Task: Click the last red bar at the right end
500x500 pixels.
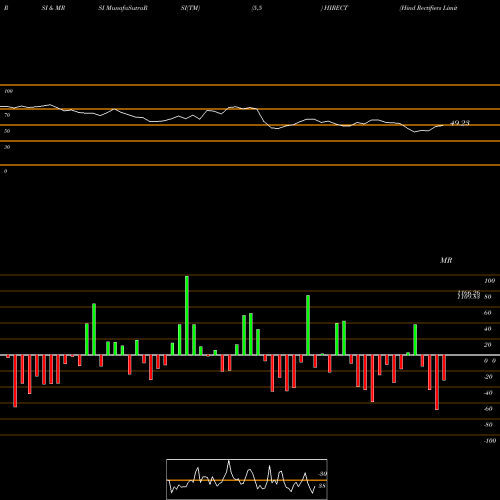Action: click(x=444, y=368)
